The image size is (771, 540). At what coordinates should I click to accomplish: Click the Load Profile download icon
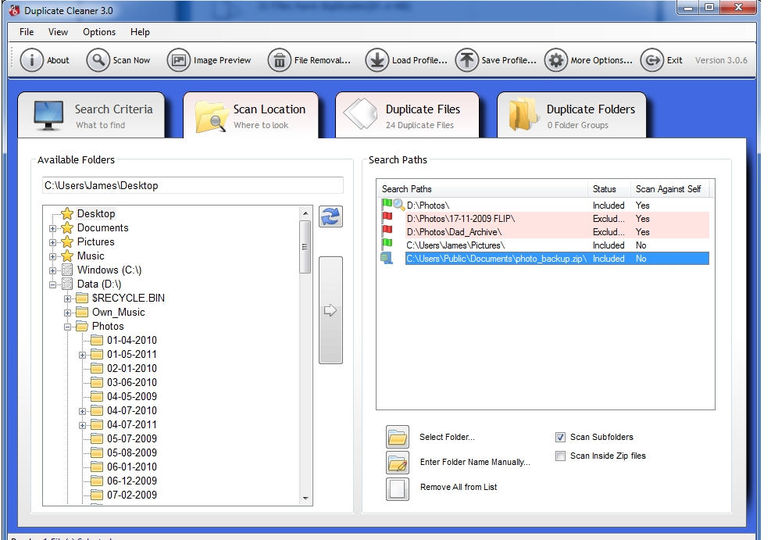pos(377,60)
